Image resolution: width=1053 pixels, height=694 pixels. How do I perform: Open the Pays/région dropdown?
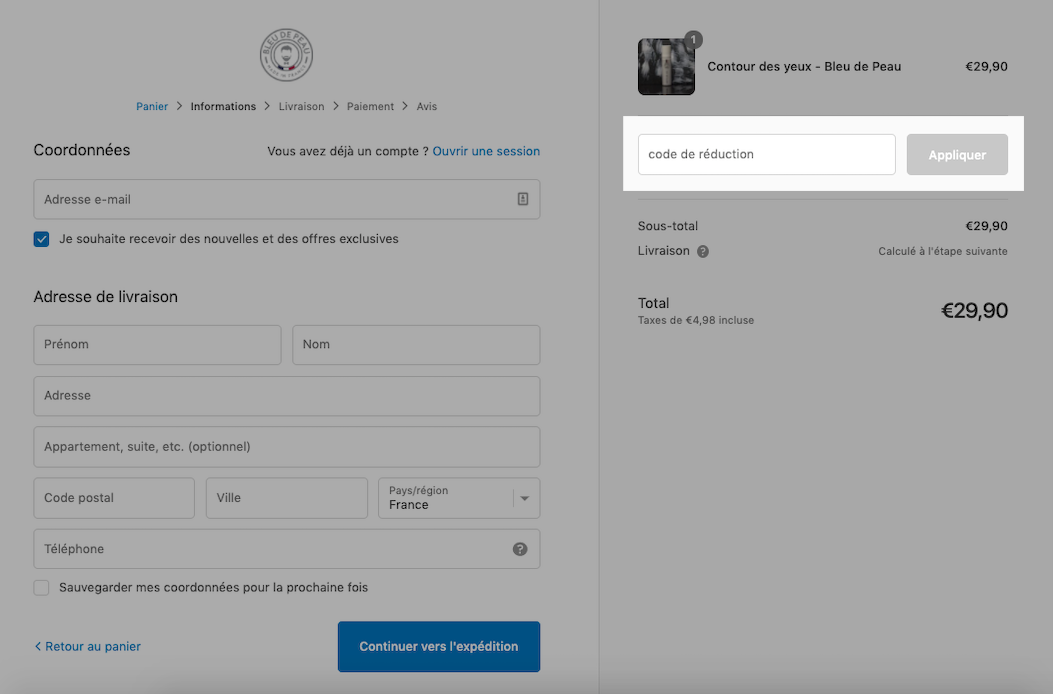point(459,498)
